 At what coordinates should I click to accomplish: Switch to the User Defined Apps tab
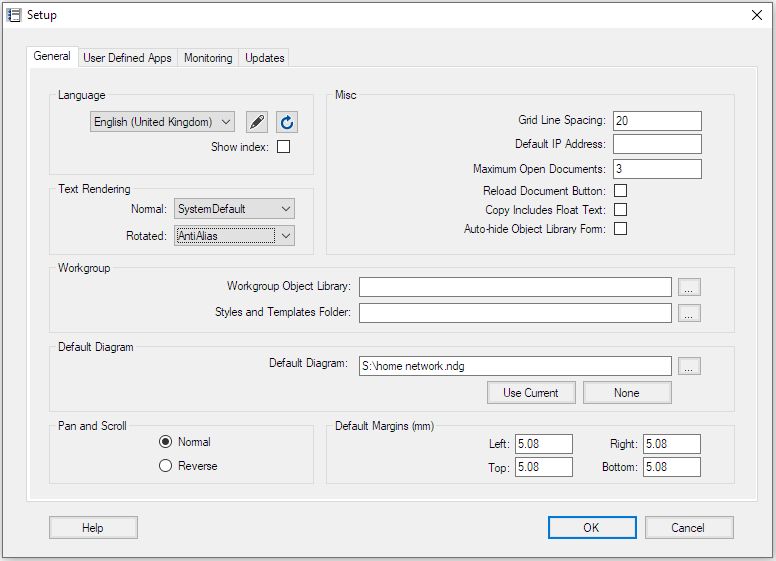pos(127,58)
